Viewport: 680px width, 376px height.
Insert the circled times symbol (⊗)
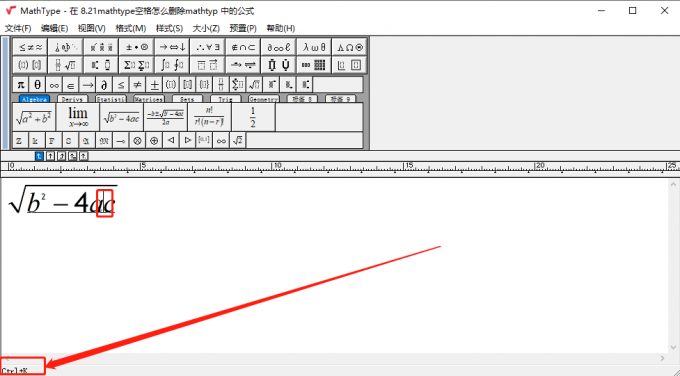point(137,141)
